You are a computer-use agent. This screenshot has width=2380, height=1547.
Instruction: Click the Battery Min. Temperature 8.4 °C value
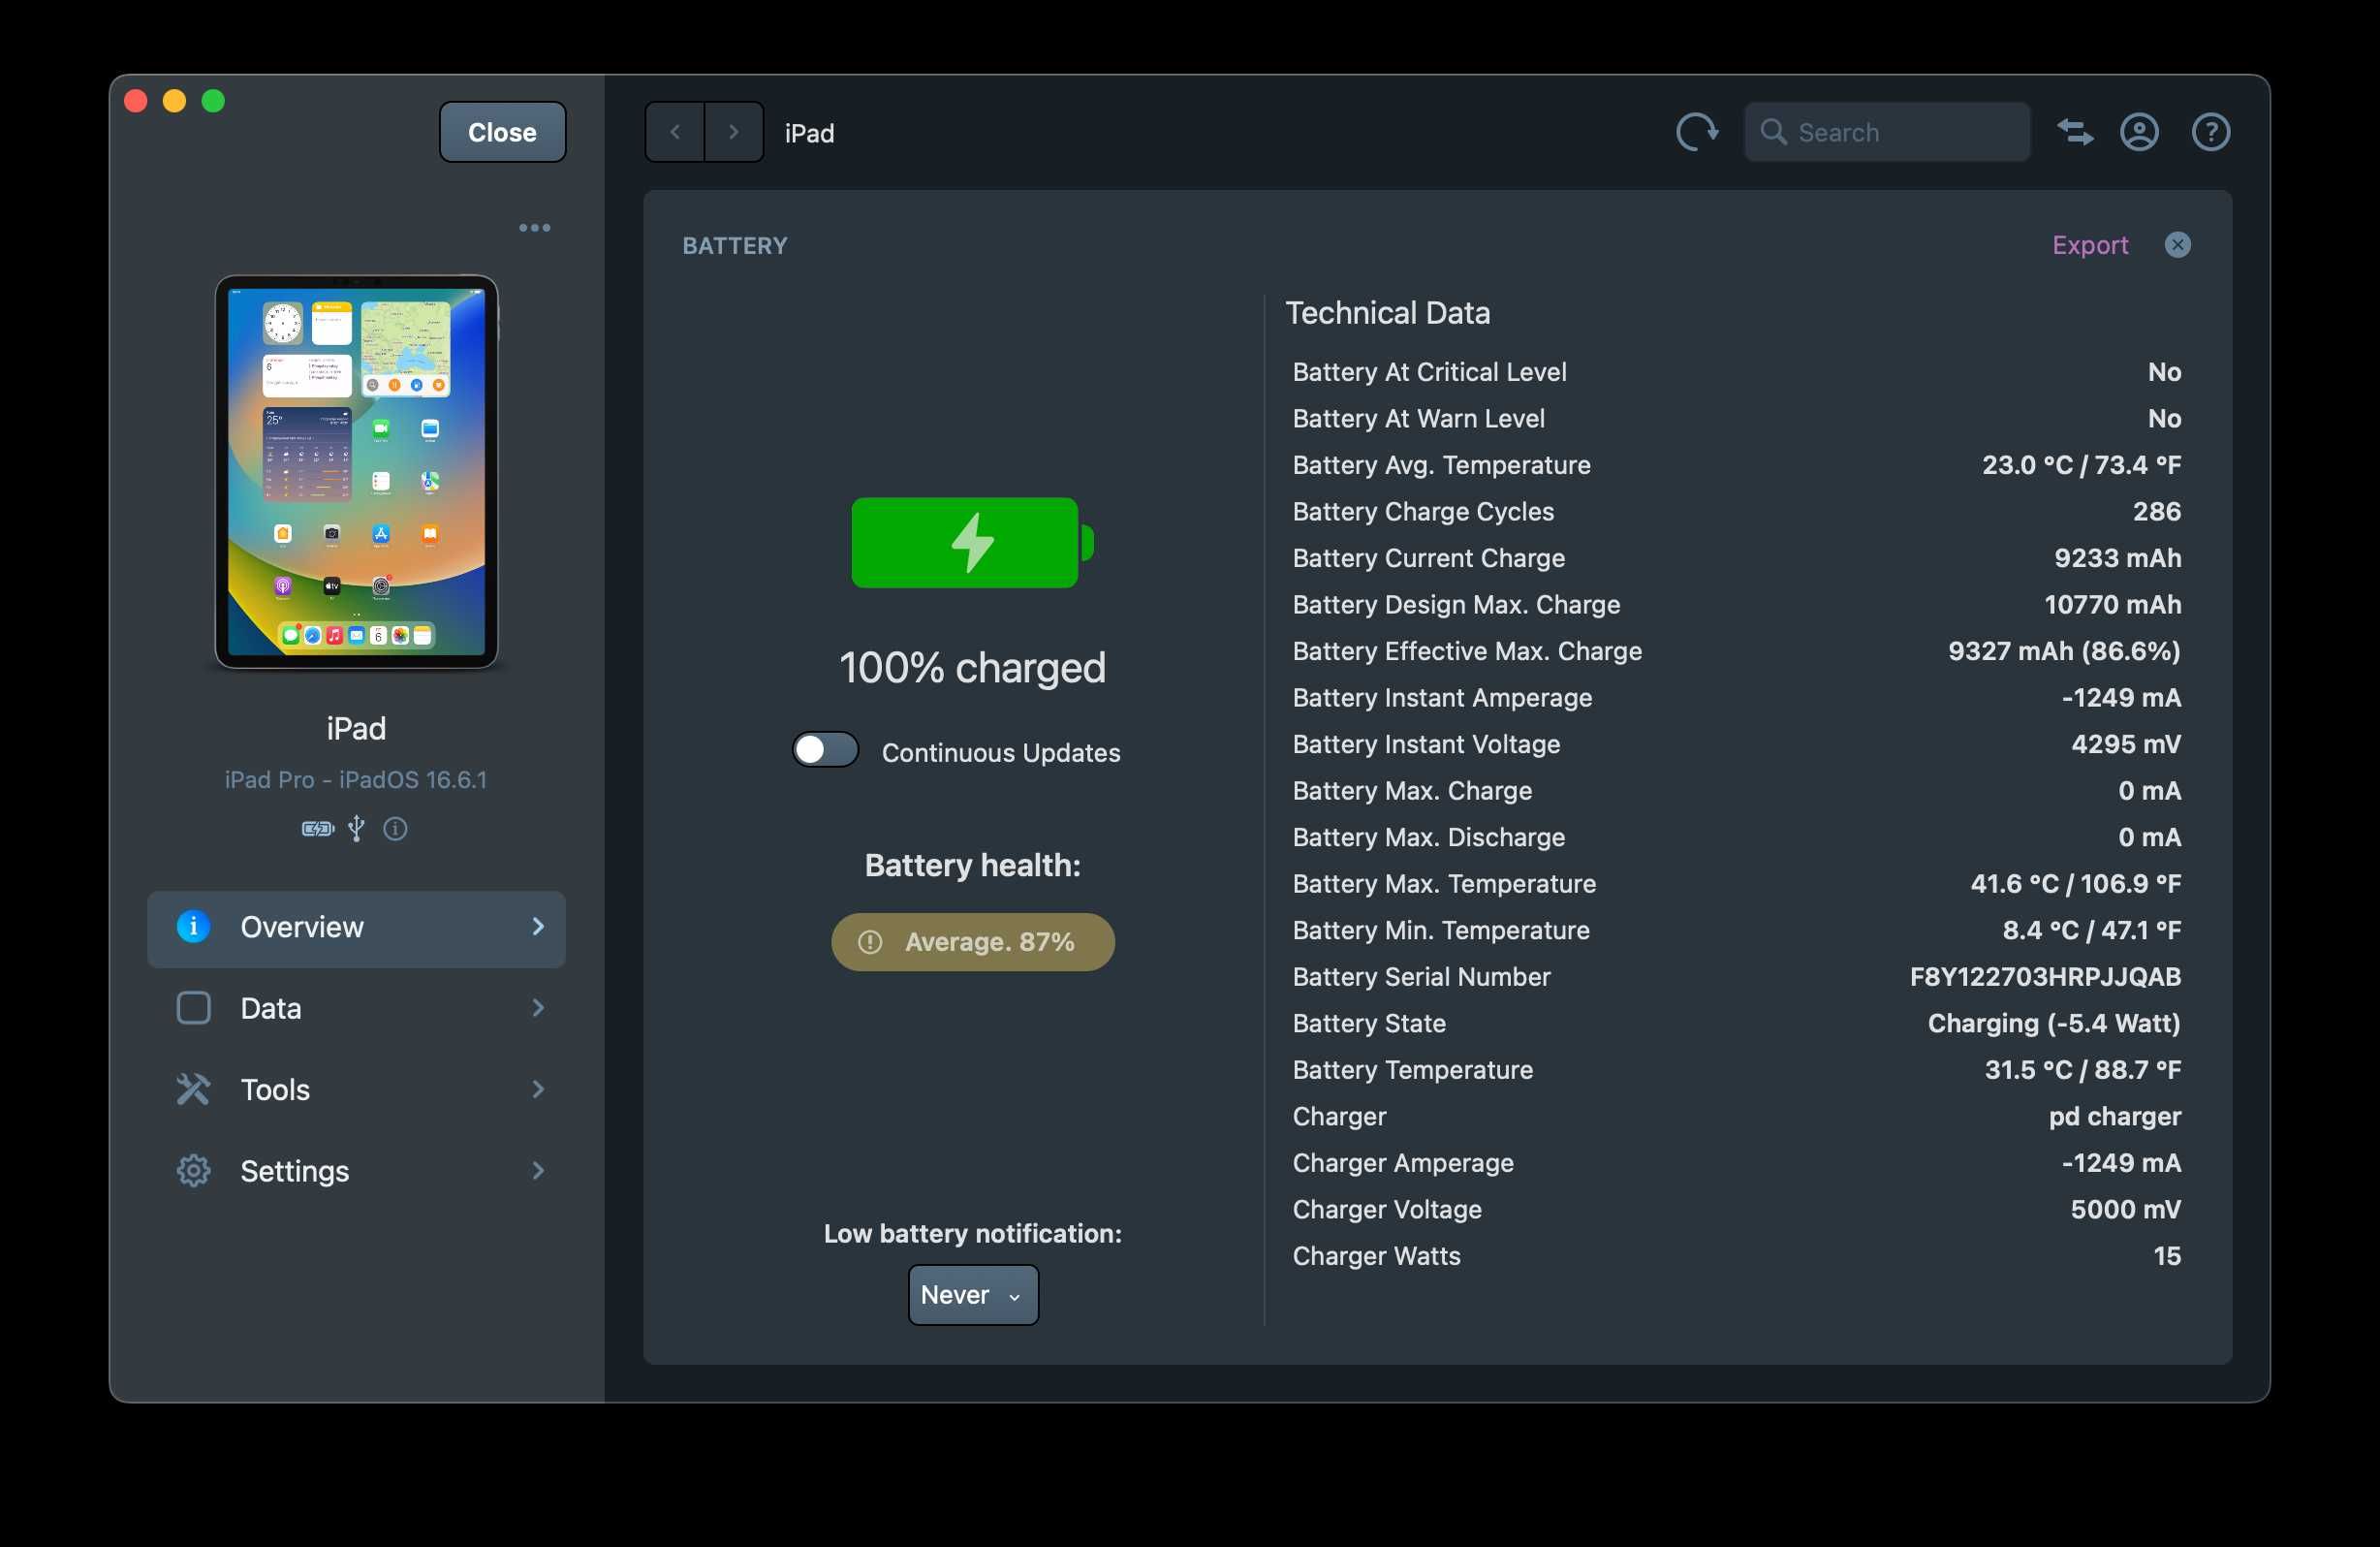tap(2091, 930)
